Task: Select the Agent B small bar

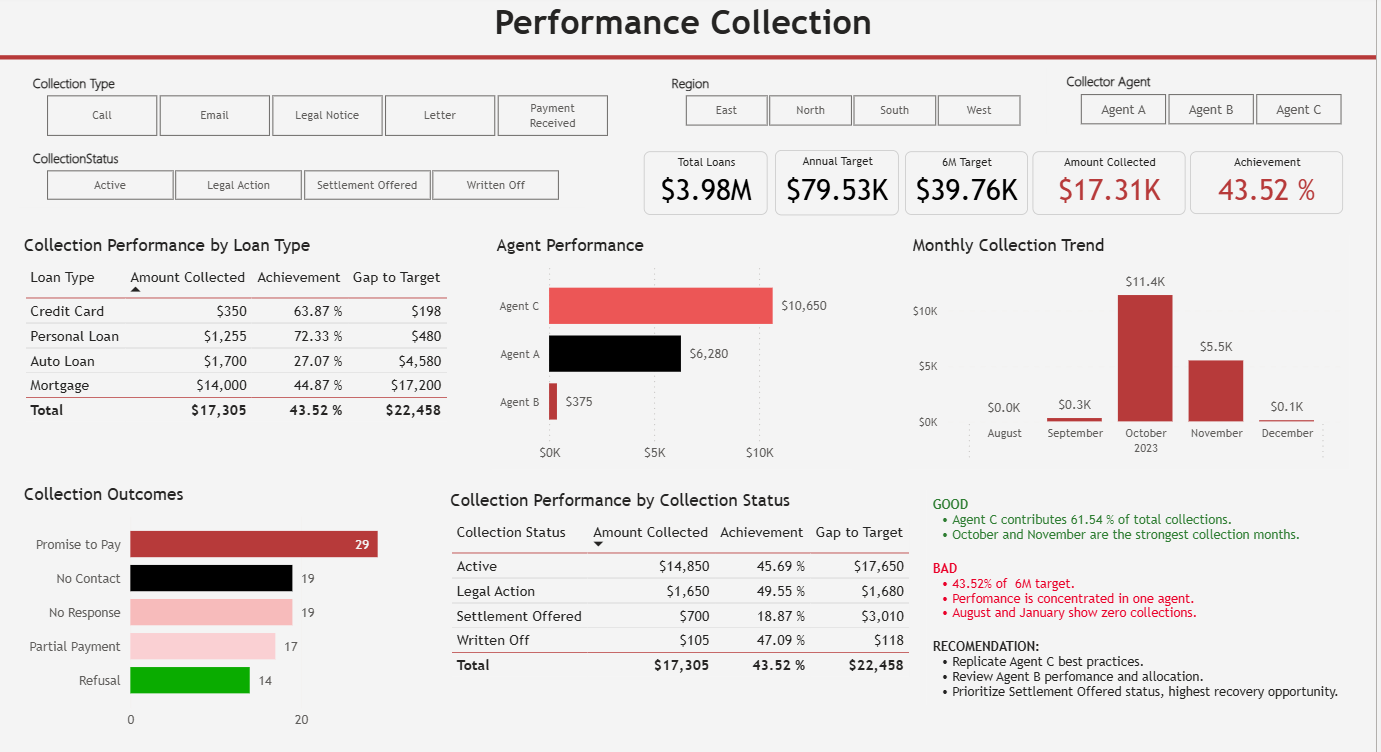Action: click(x=553, y=402)
